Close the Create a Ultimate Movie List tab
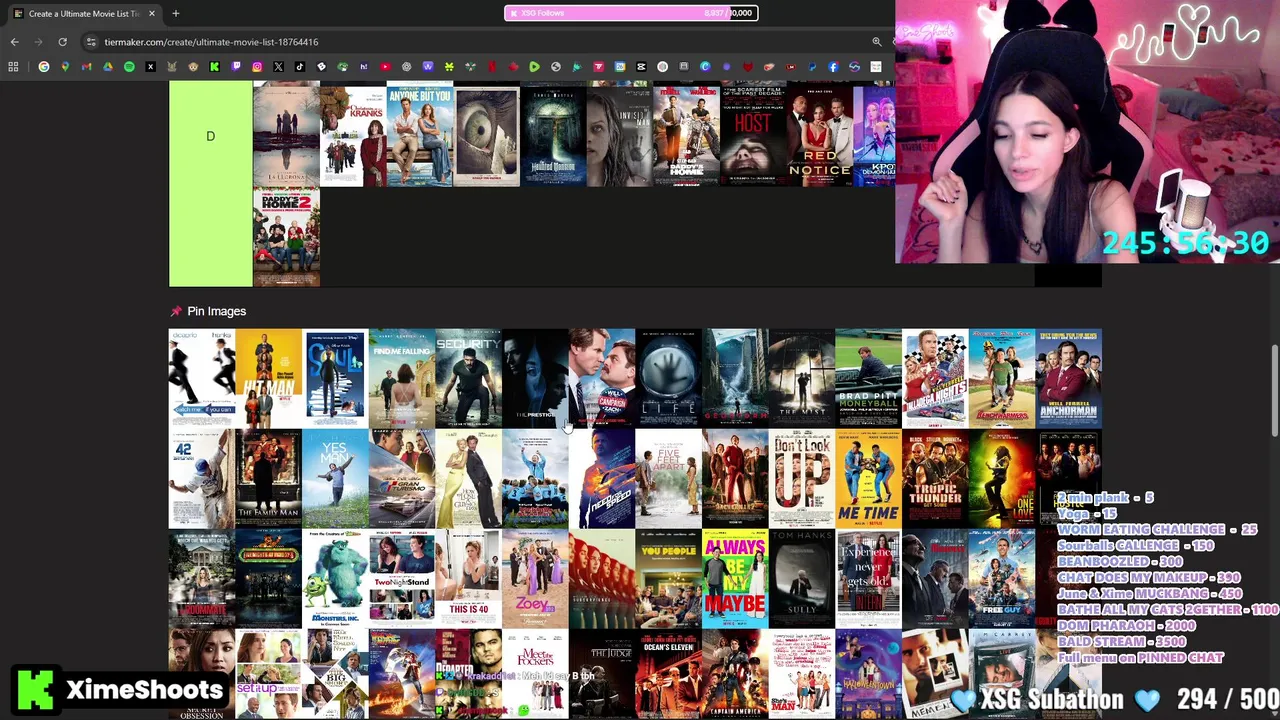Viewport: 1280px width, 720px height. tap(151, 13)
